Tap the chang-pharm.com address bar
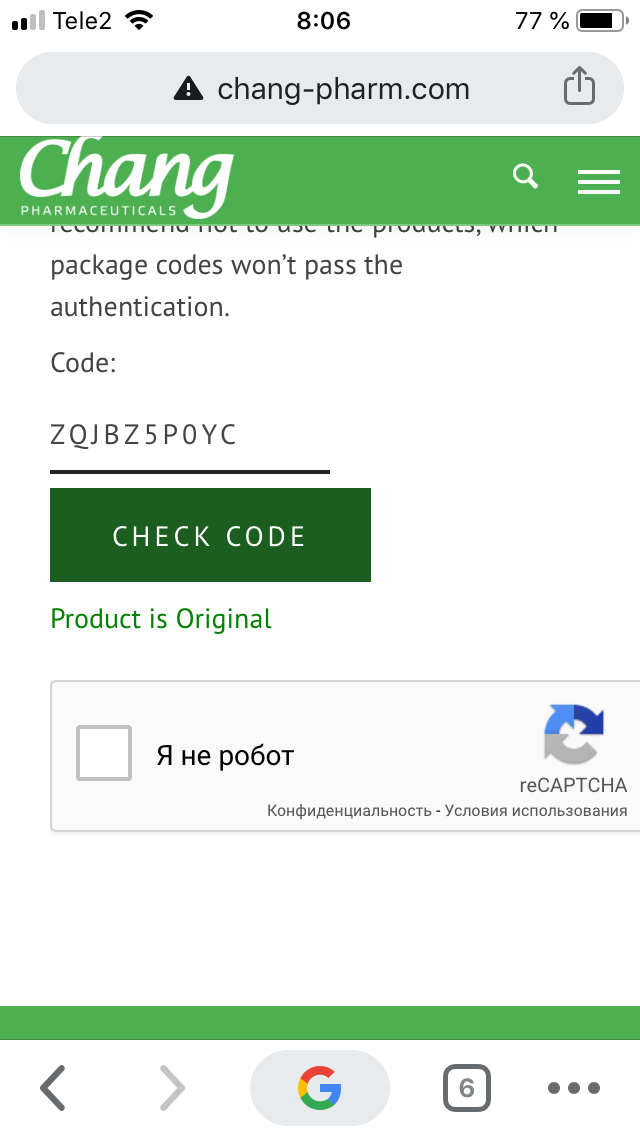Image resolution: width=640 pixels, height=1136 pixels. (x=344, y=88)
